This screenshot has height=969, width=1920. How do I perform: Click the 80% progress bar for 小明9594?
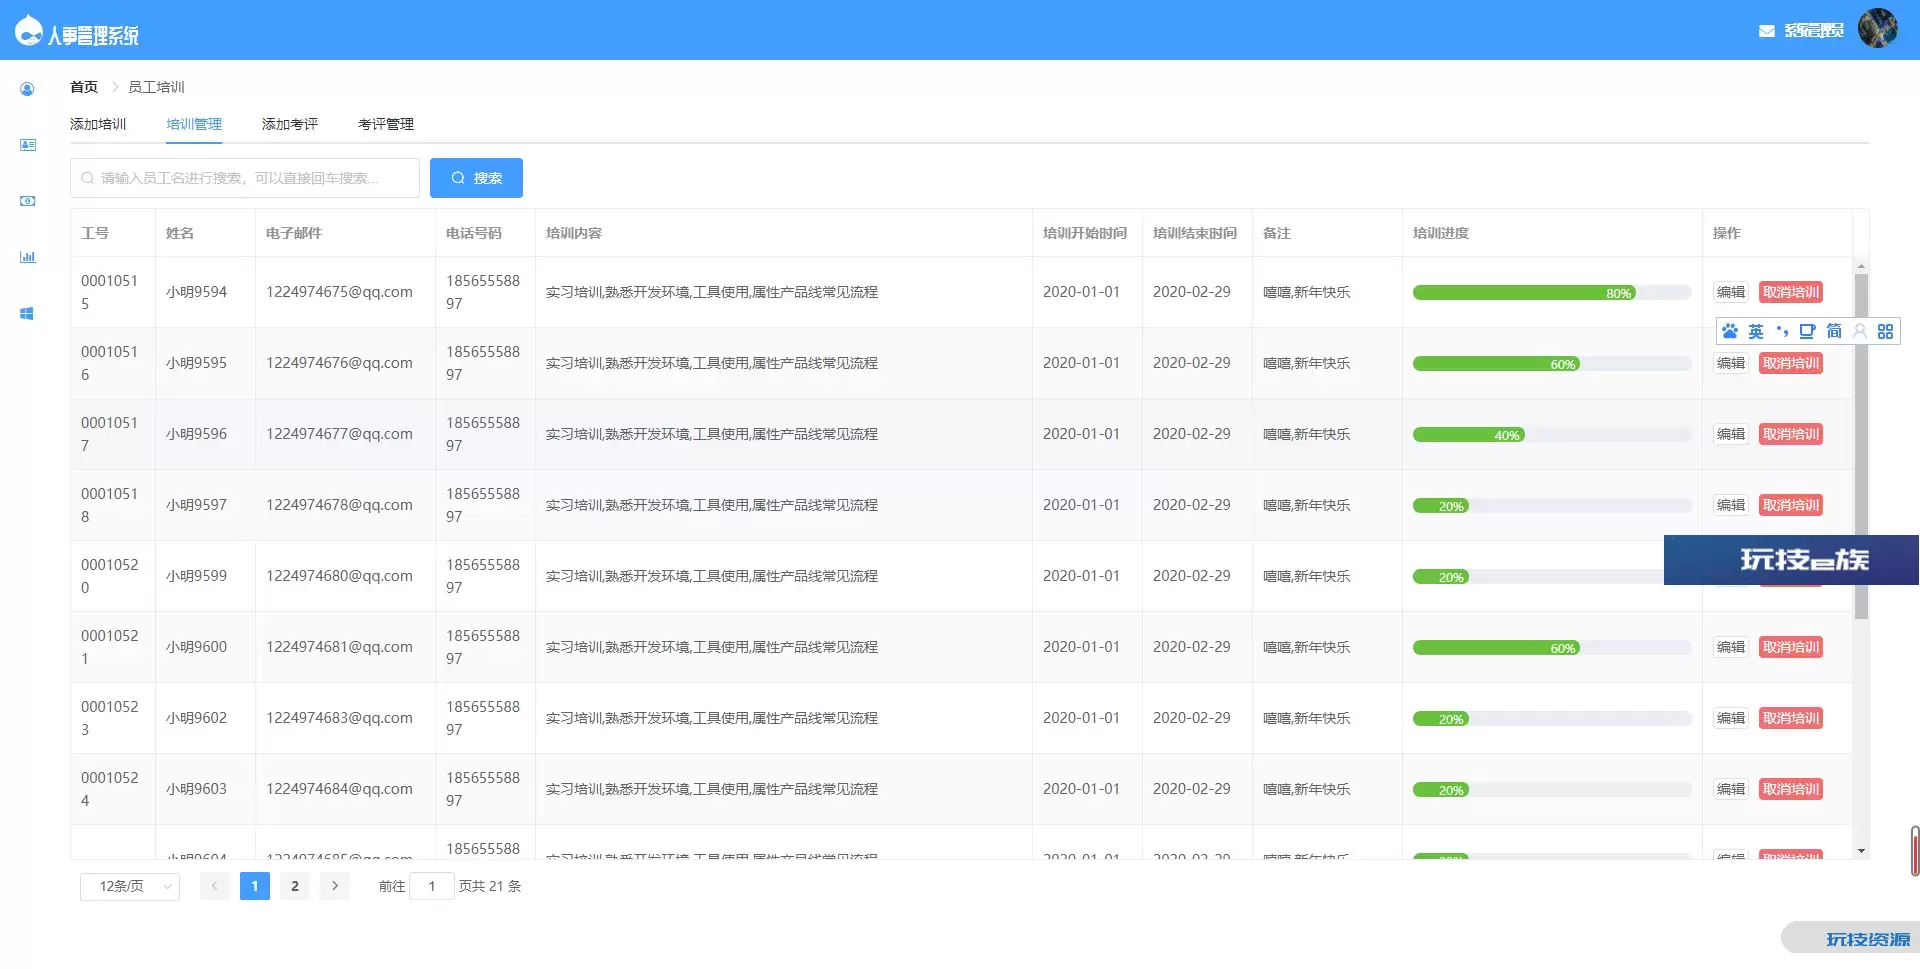(1551, 293)
